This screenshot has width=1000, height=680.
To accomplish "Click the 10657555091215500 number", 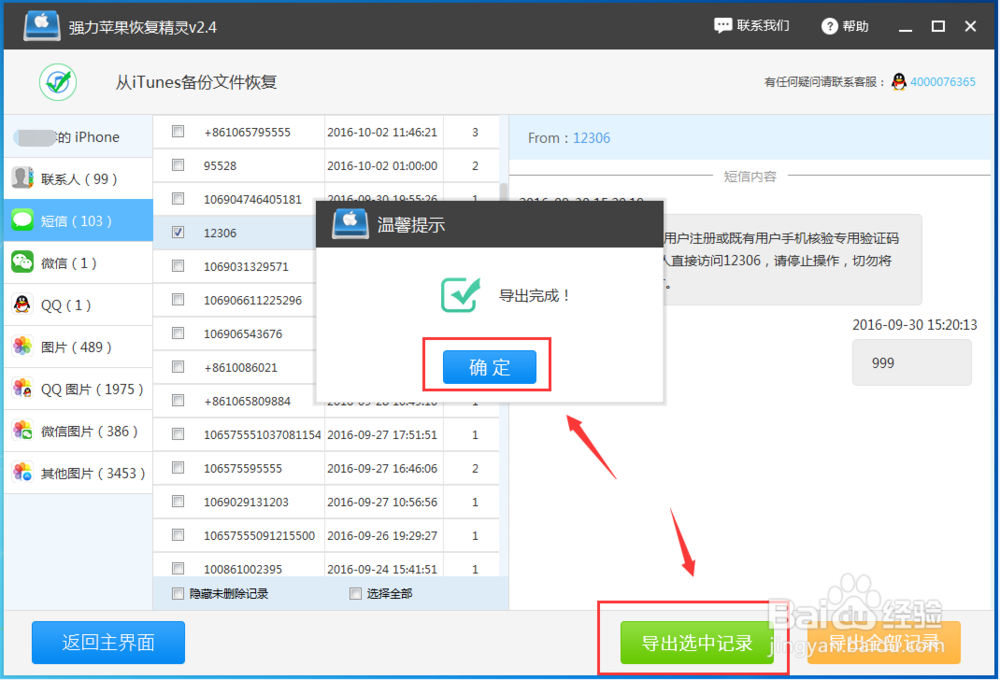I will [259, 536].
